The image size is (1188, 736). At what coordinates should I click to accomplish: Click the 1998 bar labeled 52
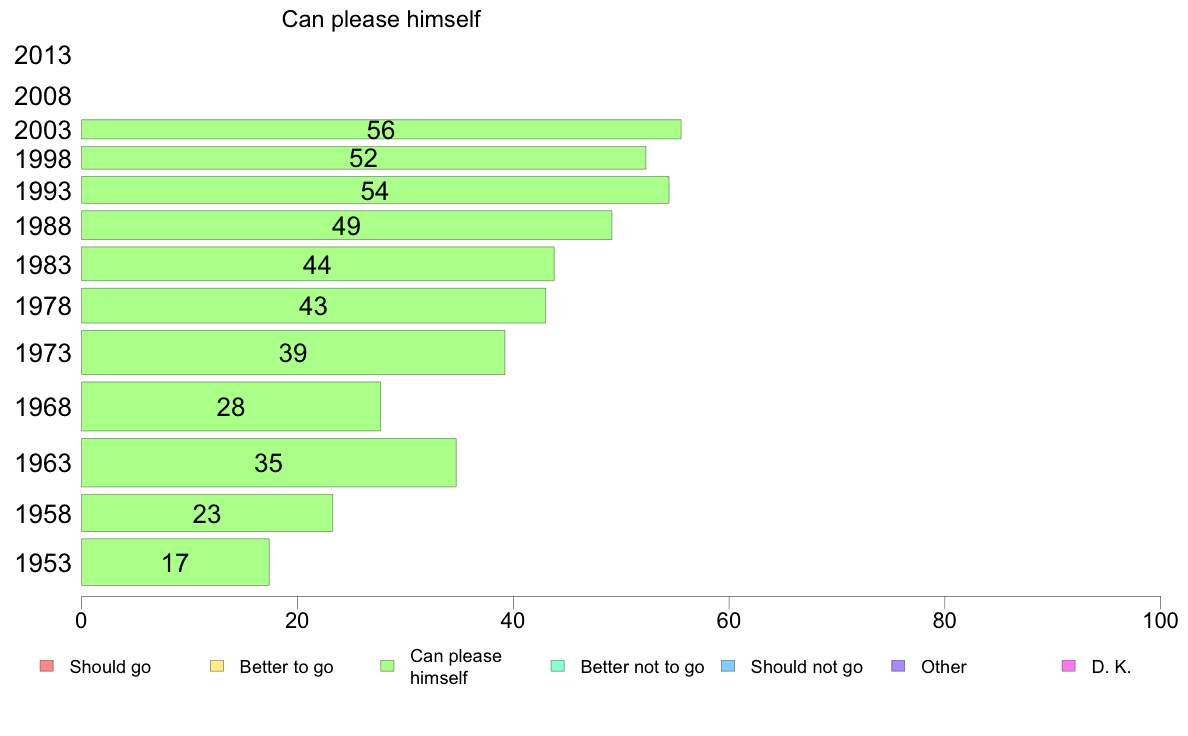point(364,158)
